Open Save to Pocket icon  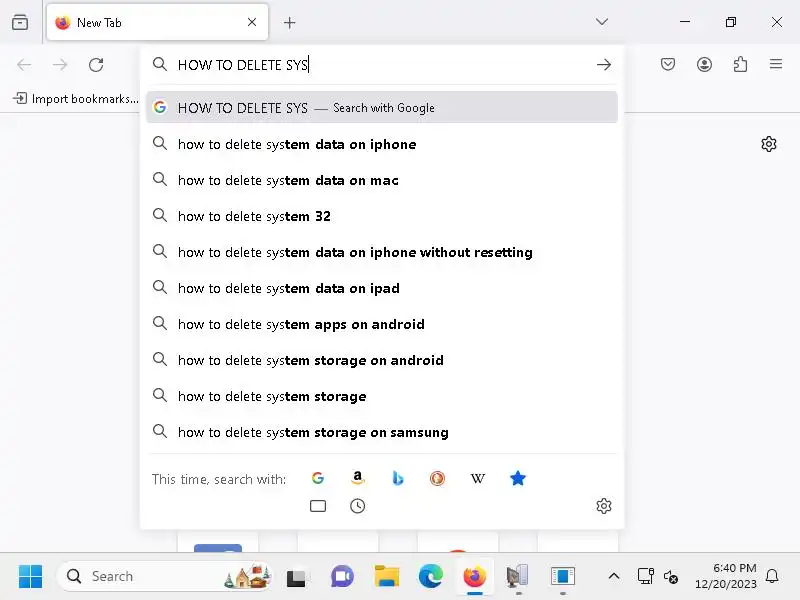[668, 64]
